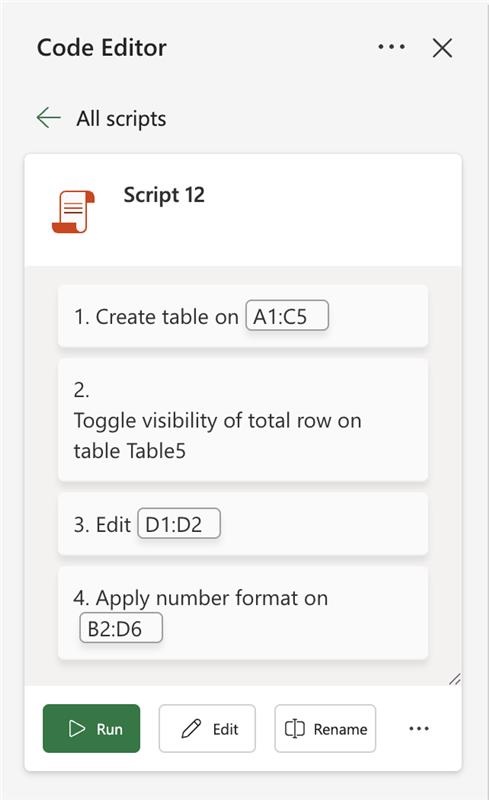The image size is (489, 800).
Task: Select step 1 Create table on
Action: point(242,316)
